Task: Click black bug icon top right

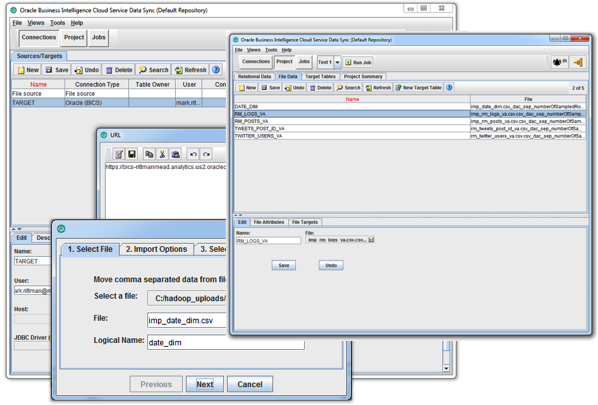Action: coord(559,62)
